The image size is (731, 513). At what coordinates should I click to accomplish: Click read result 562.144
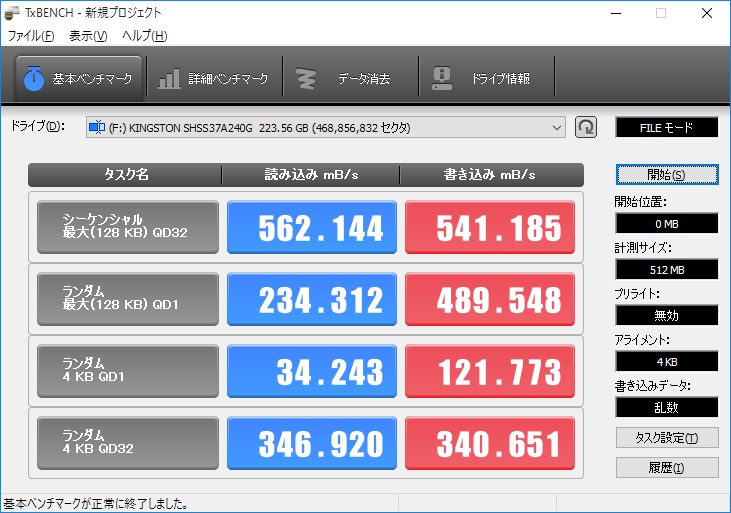(x=312, y=227)
